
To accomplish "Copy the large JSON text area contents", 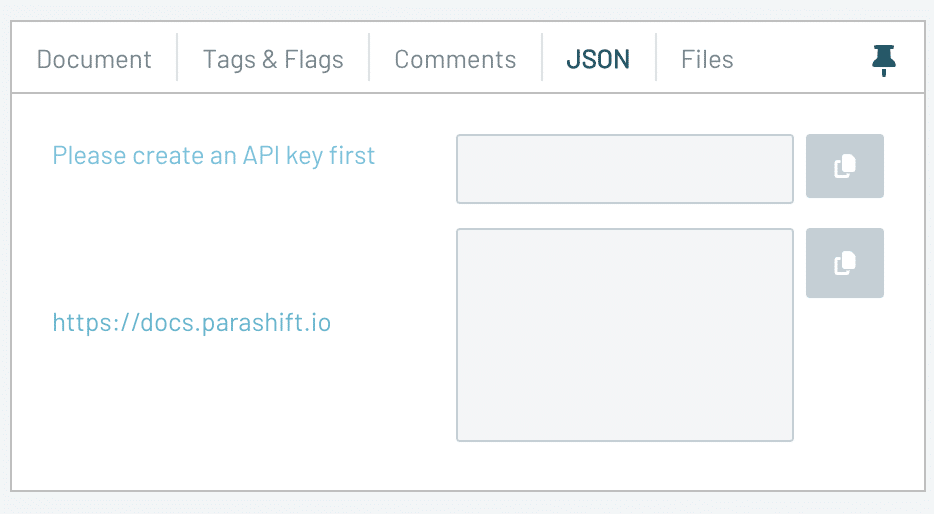I will [844, 263].
